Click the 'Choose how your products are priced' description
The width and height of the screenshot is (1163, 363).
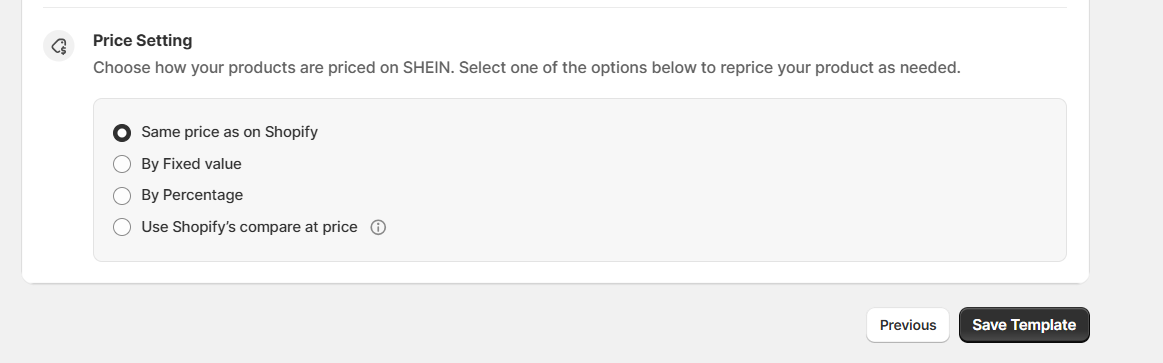pos(527,68)
